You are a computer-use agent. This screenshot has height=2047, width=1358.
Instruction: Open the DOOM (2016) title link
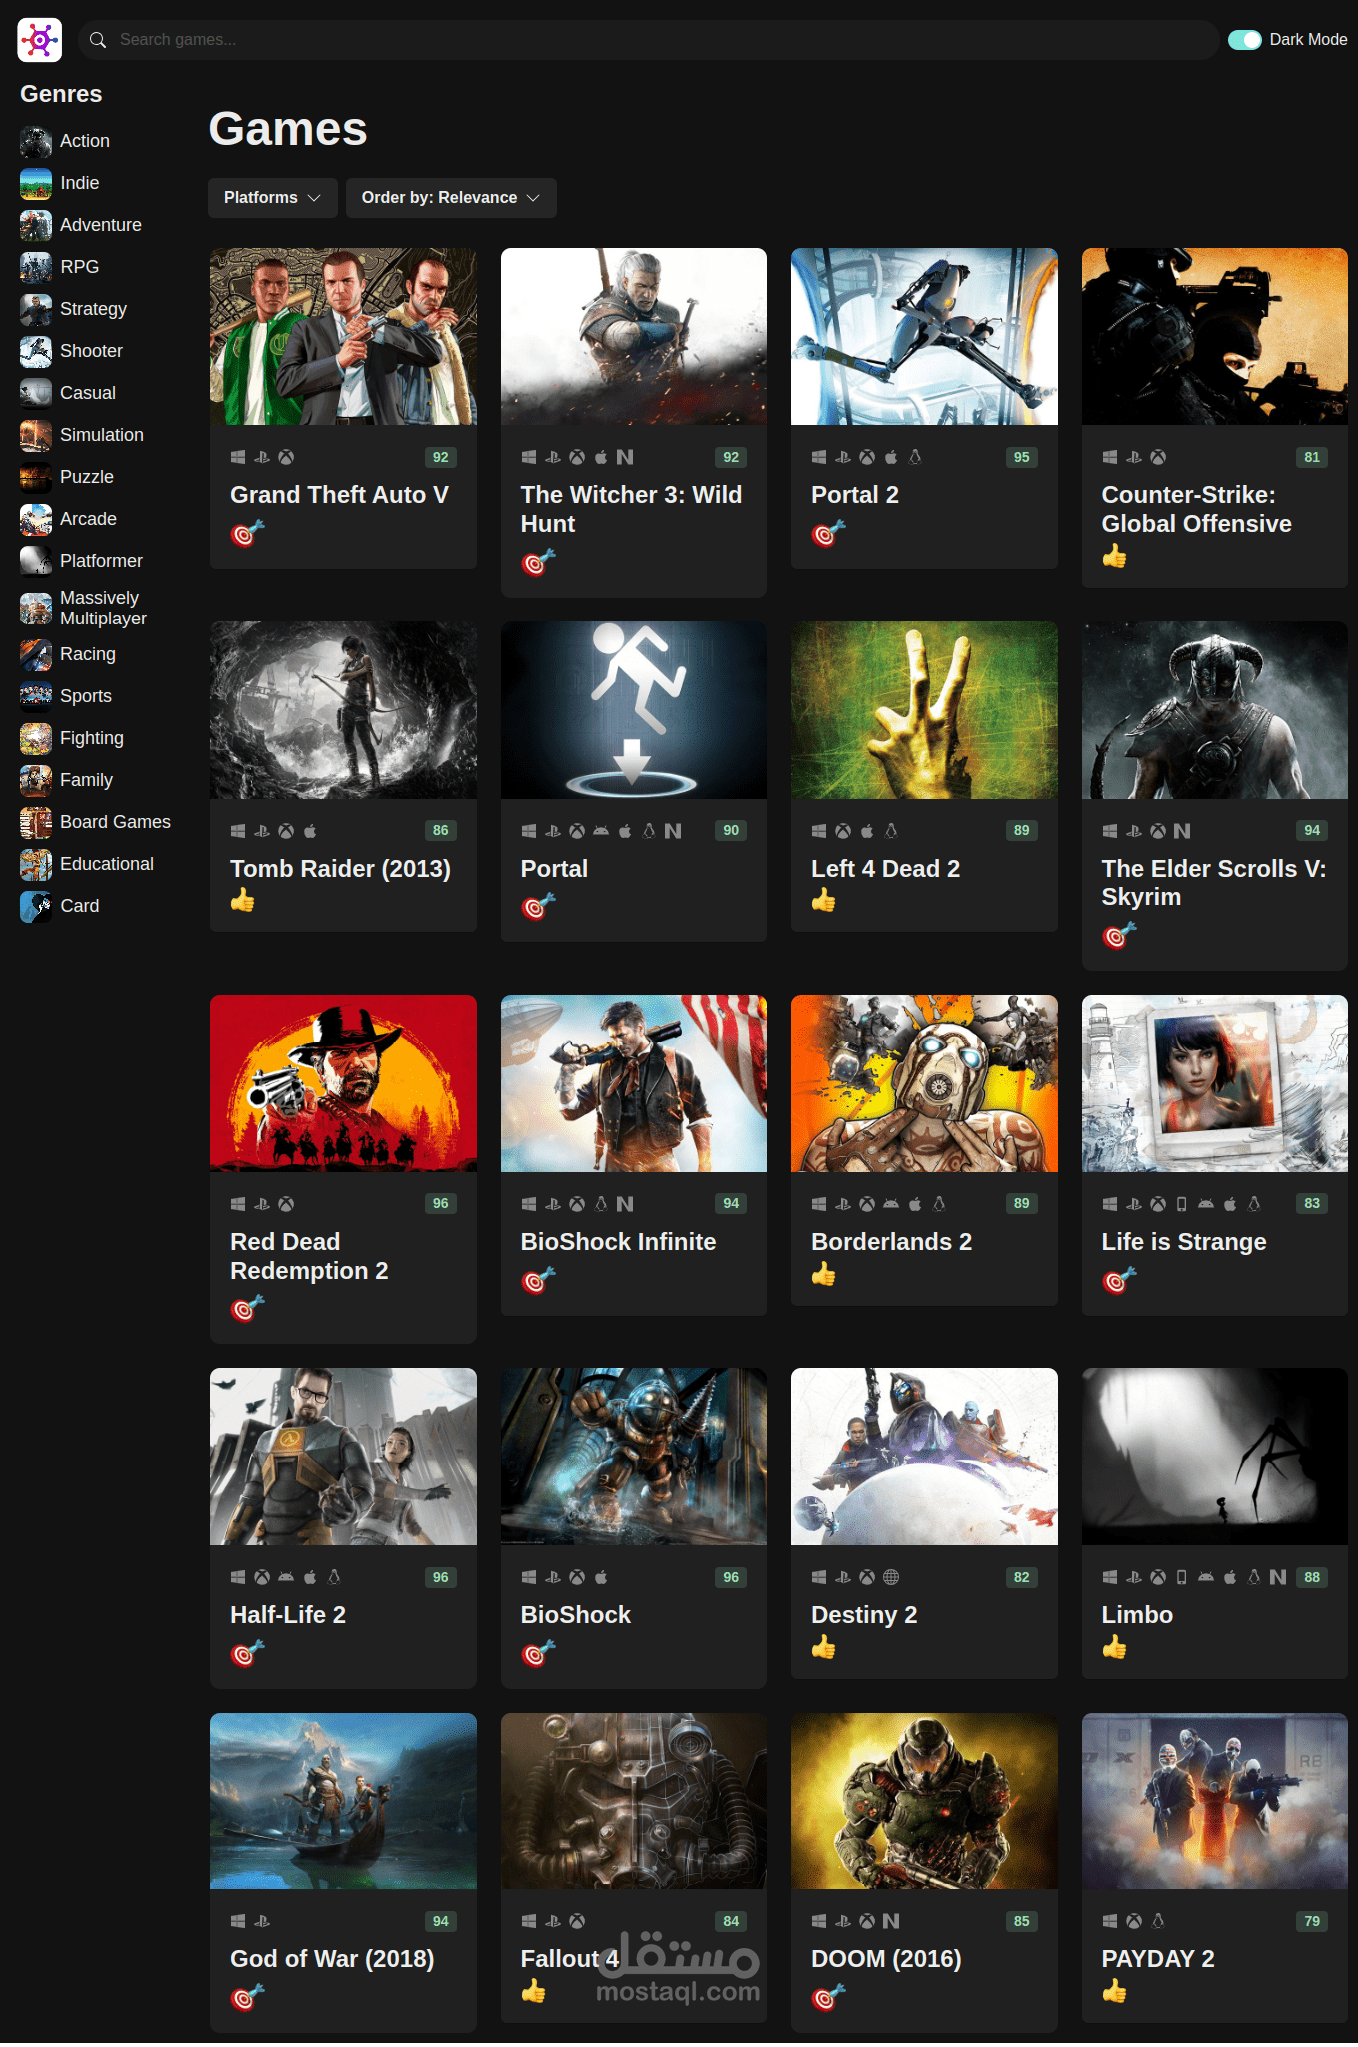[886, 1959]
